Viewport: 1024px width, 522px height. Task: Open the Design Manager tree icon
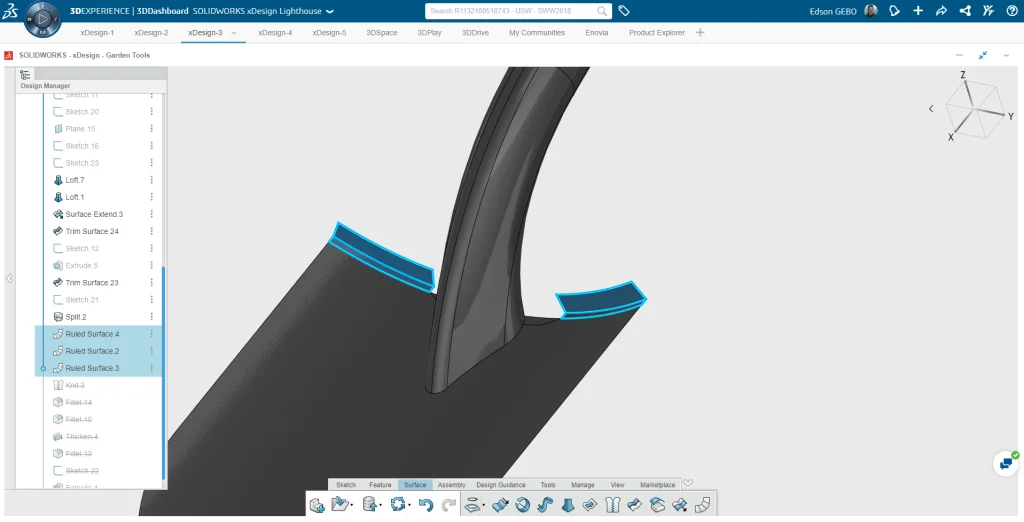(26, 75)
